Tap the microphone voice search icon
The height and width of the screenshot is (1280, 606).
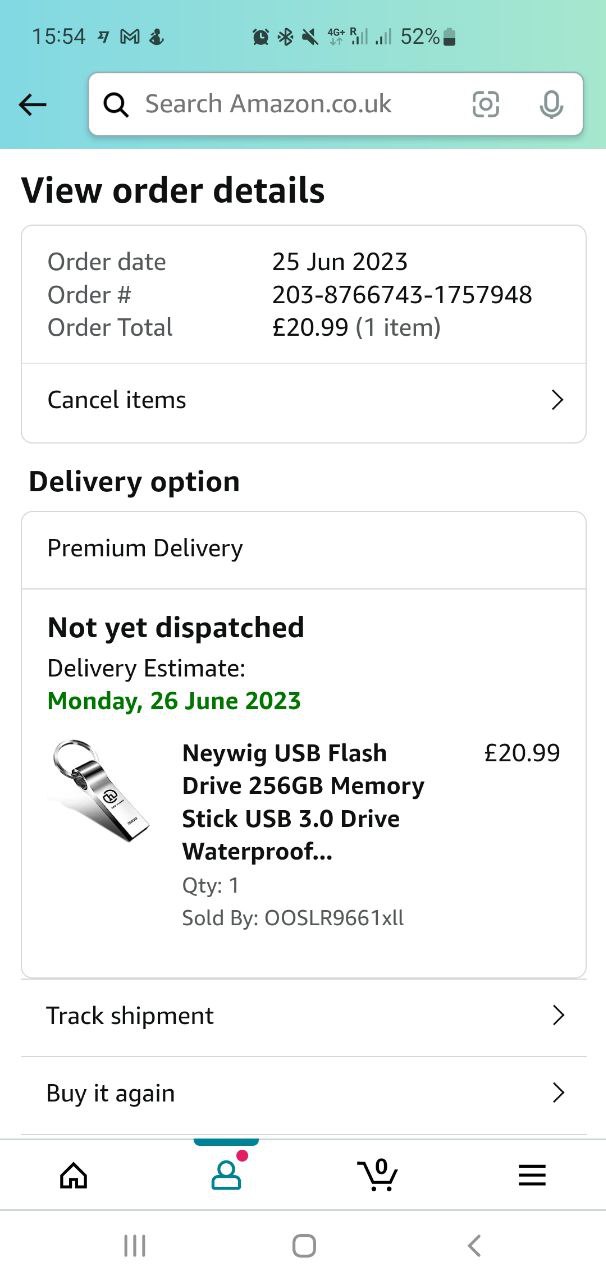pyautogui.click(x=551, y=104)
